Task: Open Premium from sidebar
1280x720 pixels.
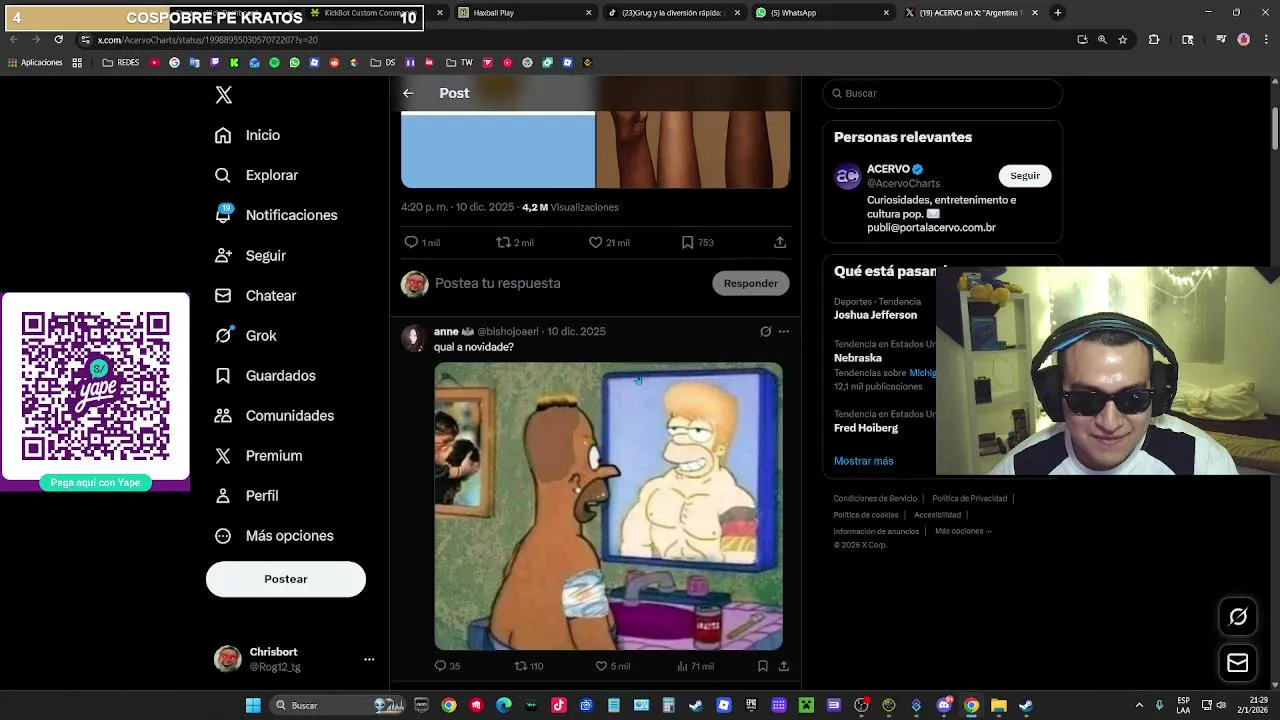Action: (x=259, y=455)
